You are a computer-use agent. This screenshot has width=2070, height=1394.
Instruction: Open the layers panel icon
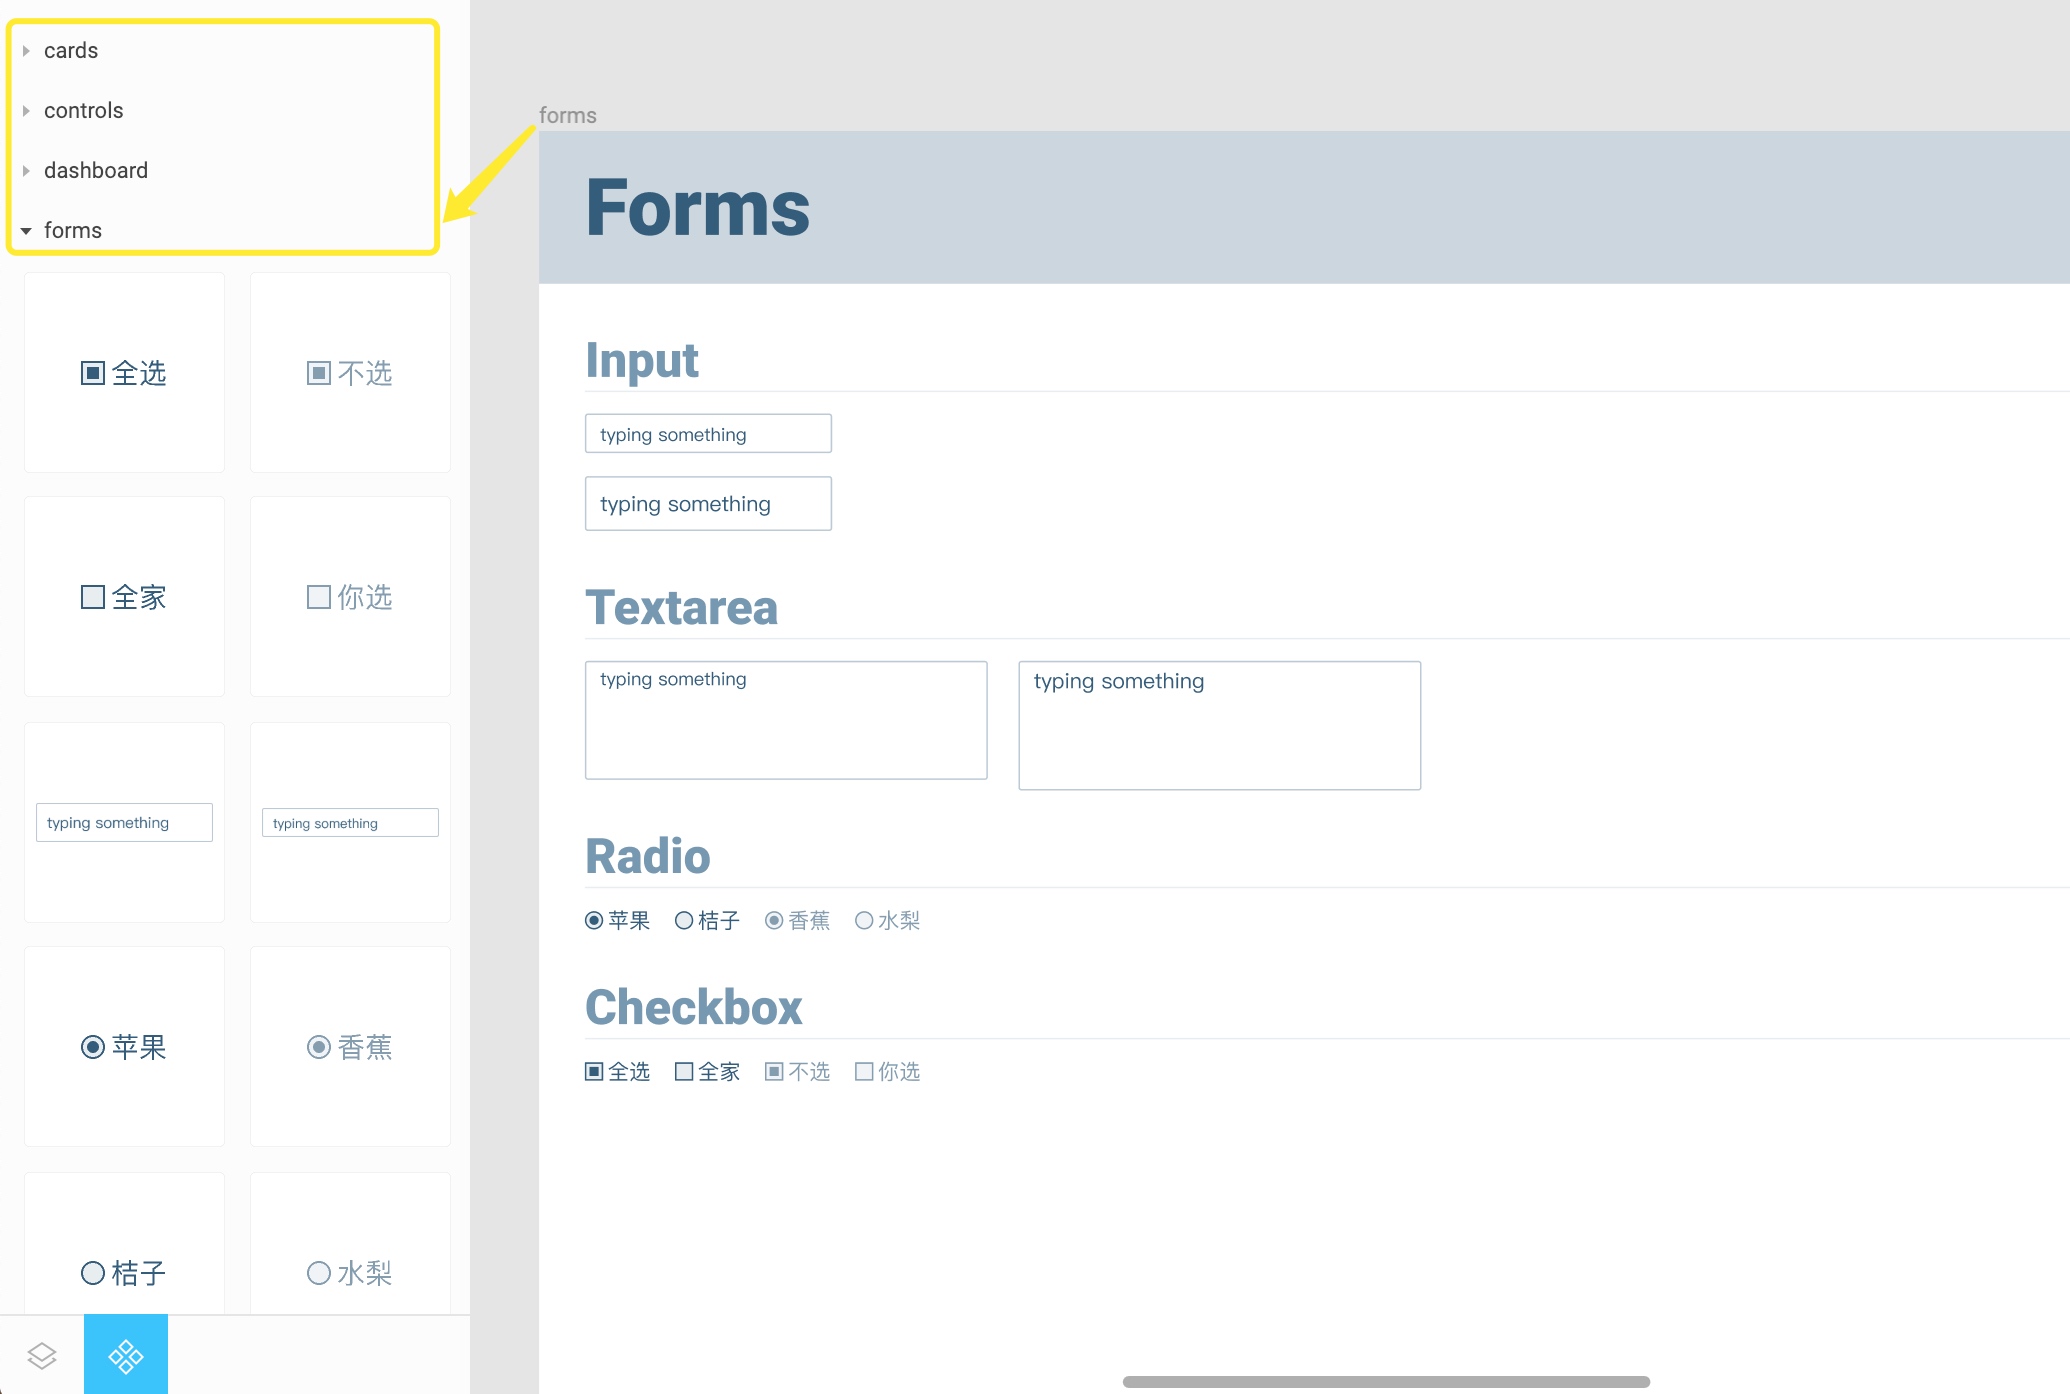42,1356
